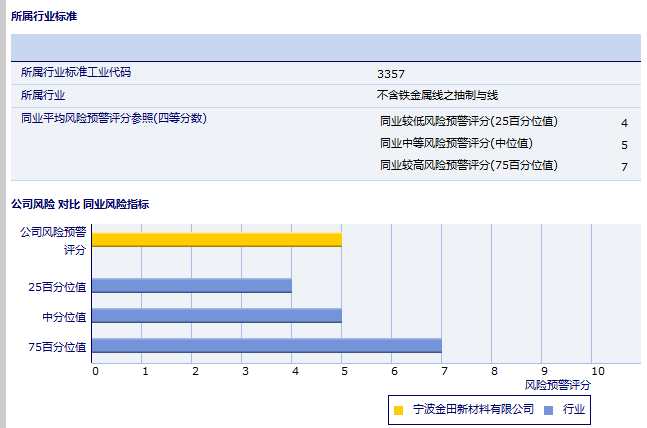The width and height of the screenshot is (647, 428).
Task: Click the yellow 公司风险预警评分 bar
Action: [216, 240]
